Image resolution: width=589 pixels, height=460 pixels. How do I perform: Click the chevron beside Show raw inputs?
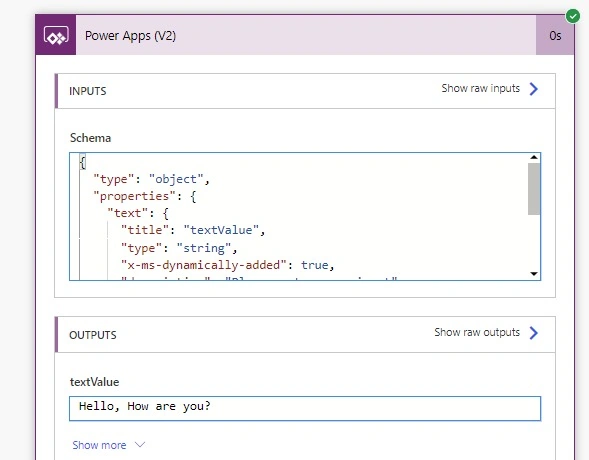(533, 89)
